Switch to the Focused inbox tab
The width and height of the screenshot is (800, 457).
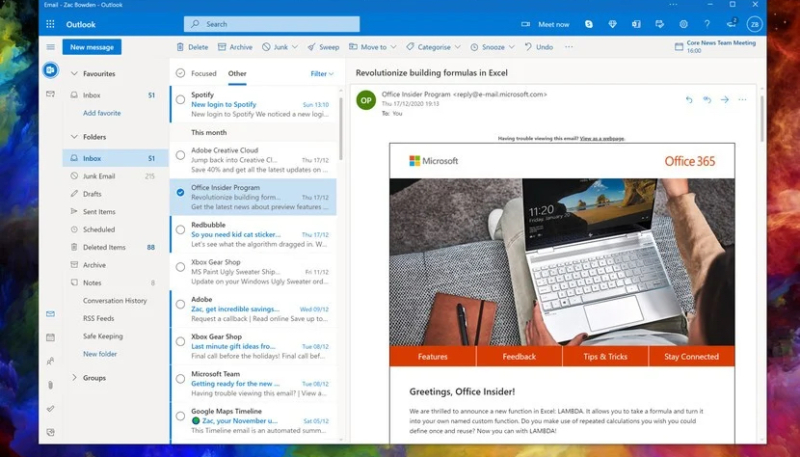point(203,73)
